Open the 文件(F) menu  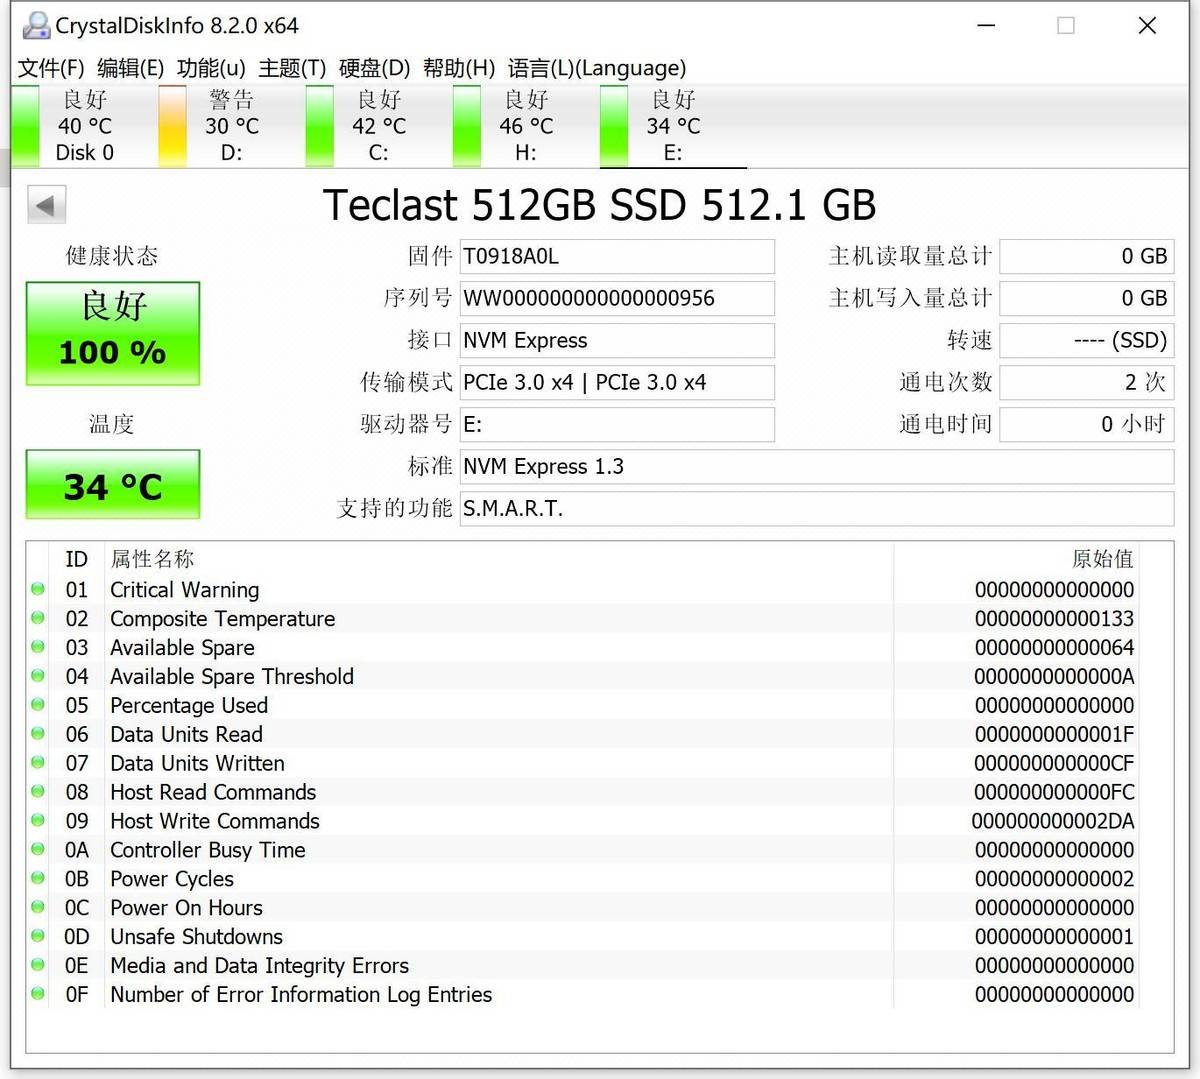click(x=51, y=68)
